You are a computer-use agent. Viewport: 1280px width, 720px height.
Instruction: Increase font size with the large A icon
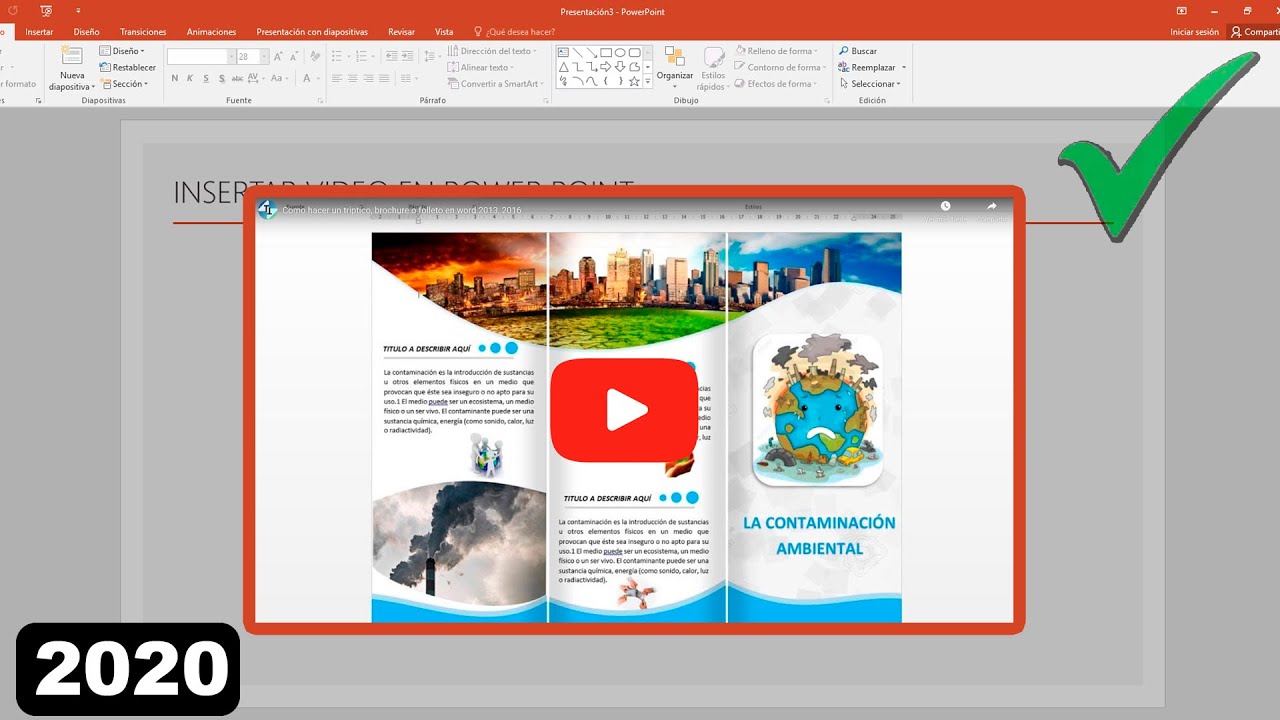click(x=278, y=56)
